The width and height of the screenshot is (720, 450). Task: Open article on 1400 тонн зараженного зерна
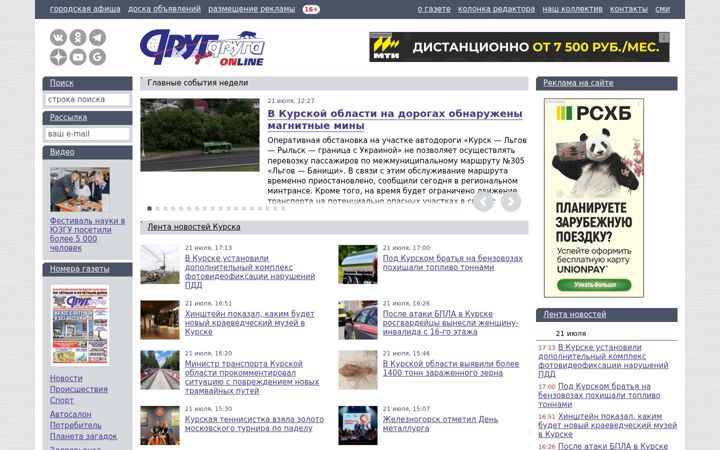pyautogui.click(x=451, y=368)
